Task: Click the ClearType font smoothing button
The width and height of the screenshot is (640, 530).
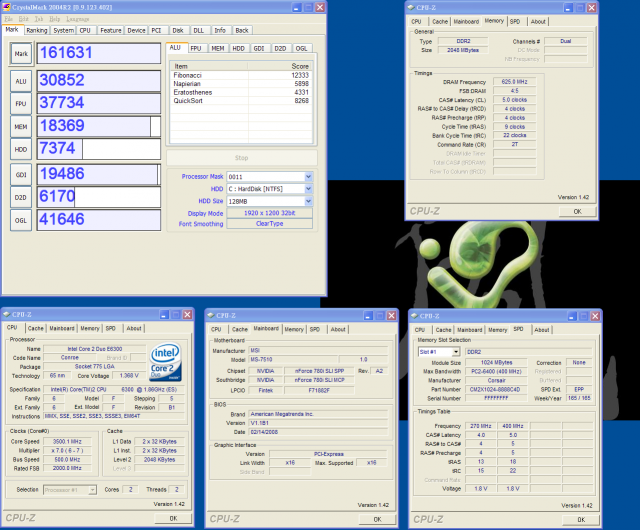Action: (269, 224)
